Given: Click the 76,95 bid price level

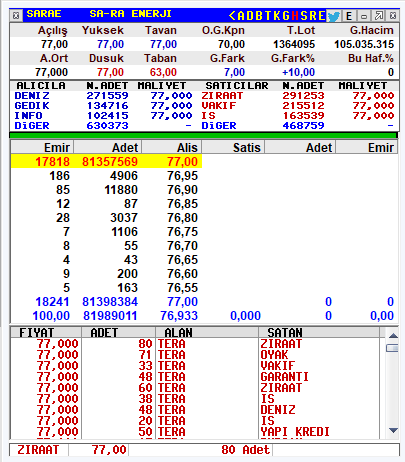Looking at the screenshot, I should click(182, 176).
